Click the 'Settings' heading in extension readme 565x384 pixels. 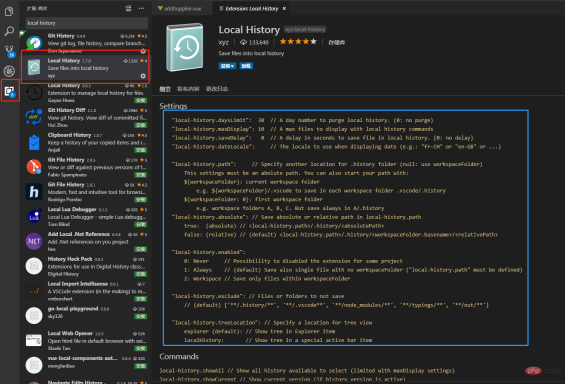pos(173,106)
